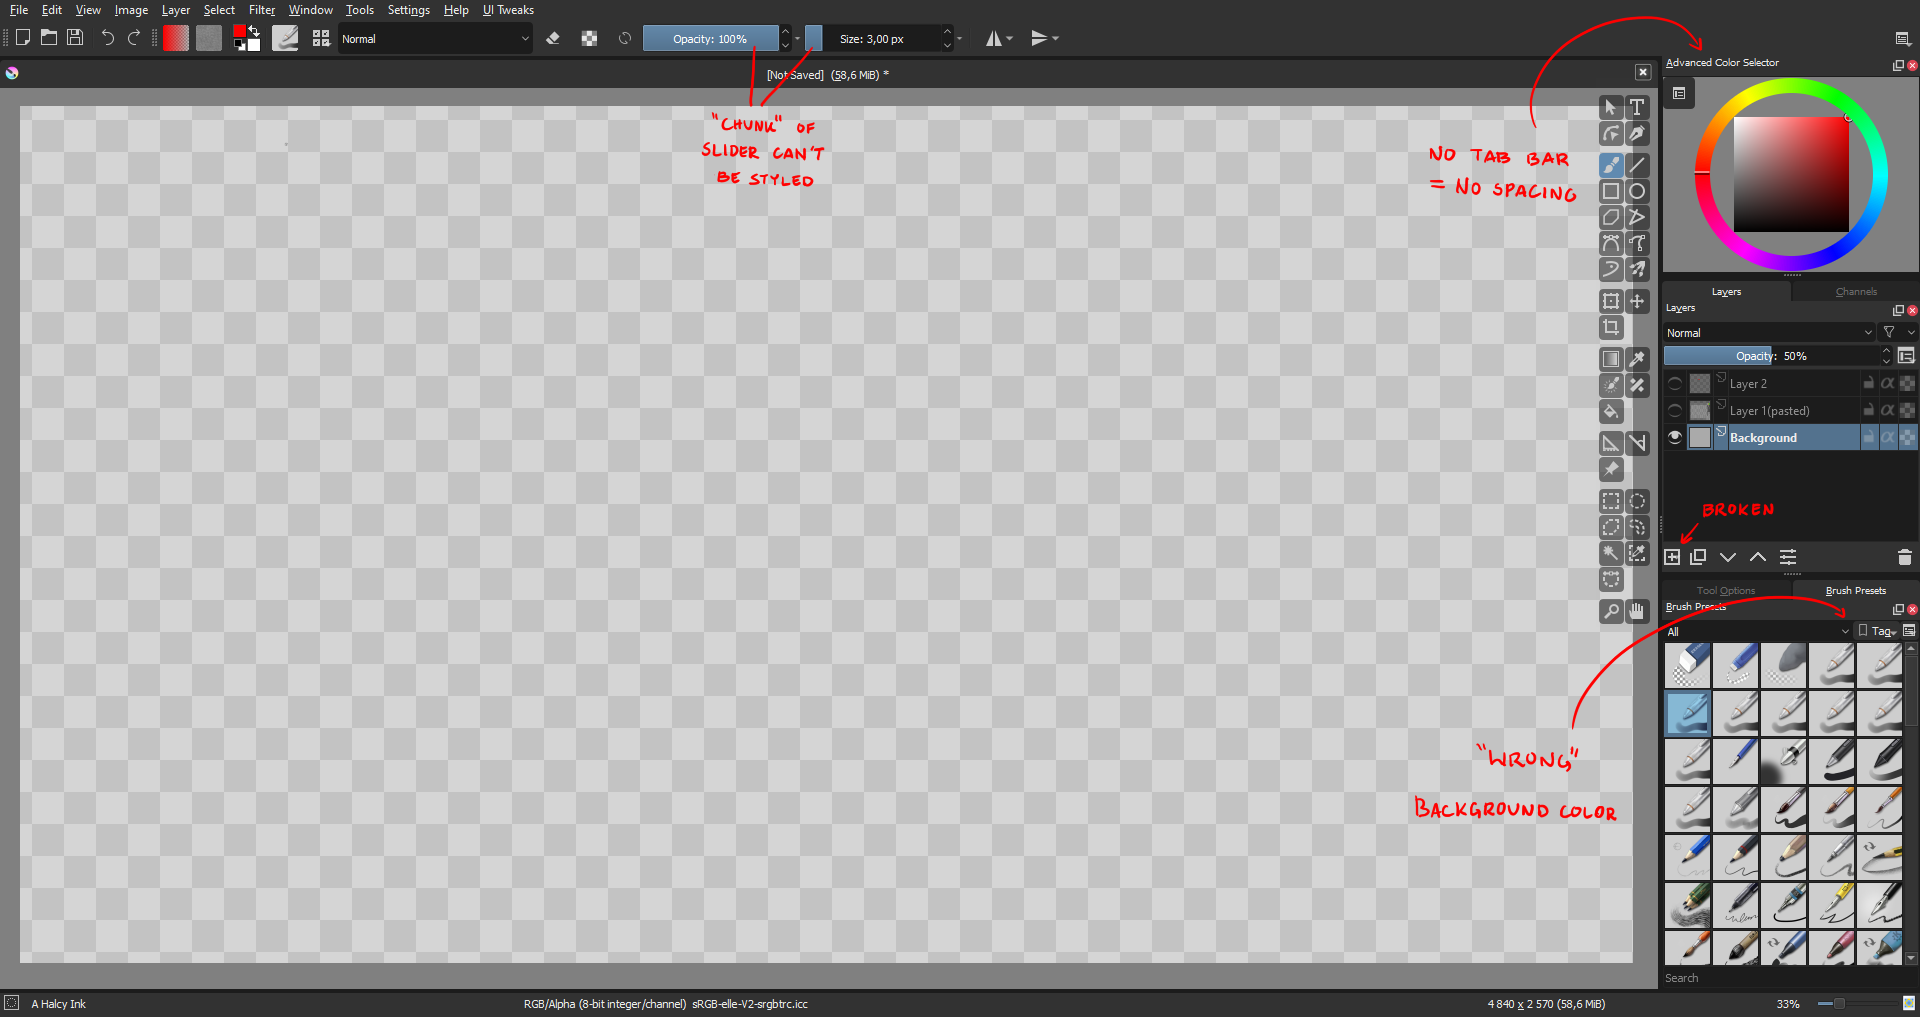The image size is (1920, 1017).
Task: Activate the Pan hand tool
Action: [1637, 611]
